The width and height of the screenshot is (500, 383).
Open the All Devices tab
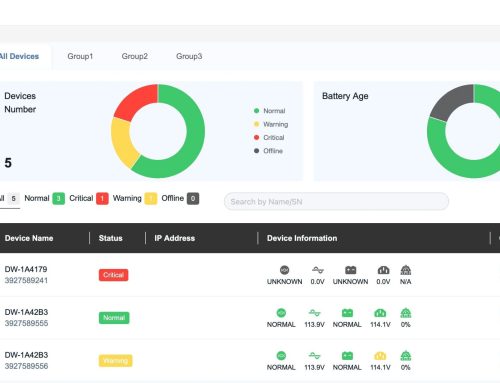(19, 56)
